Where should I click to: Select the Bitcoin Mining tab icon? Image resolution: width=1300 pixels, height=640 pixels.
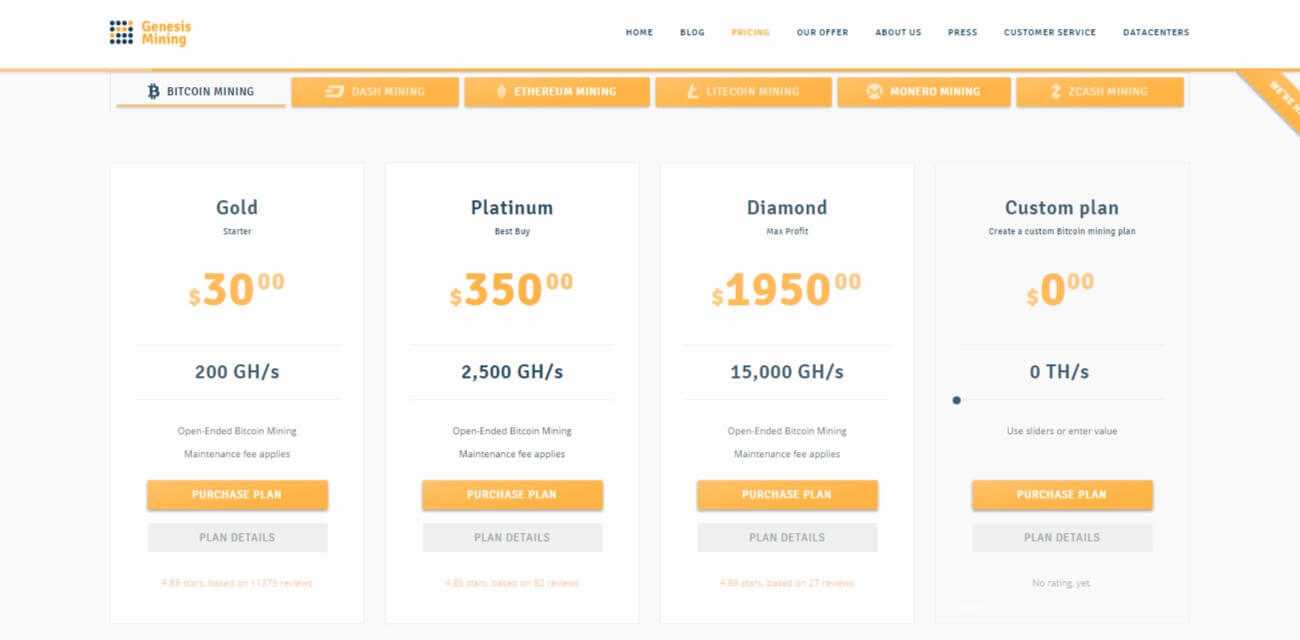pyautogui.click(x=152, y=91)
